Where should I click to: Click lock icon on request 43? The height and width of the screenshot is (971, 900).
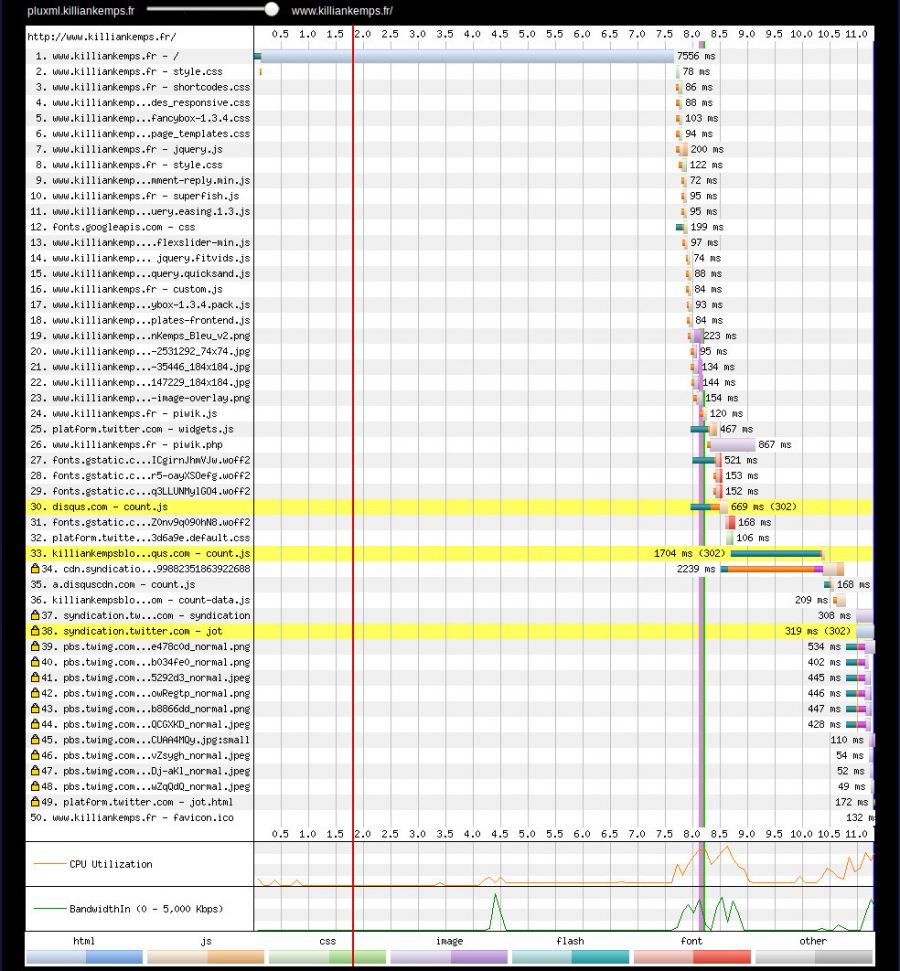click(x=35, y=708)
